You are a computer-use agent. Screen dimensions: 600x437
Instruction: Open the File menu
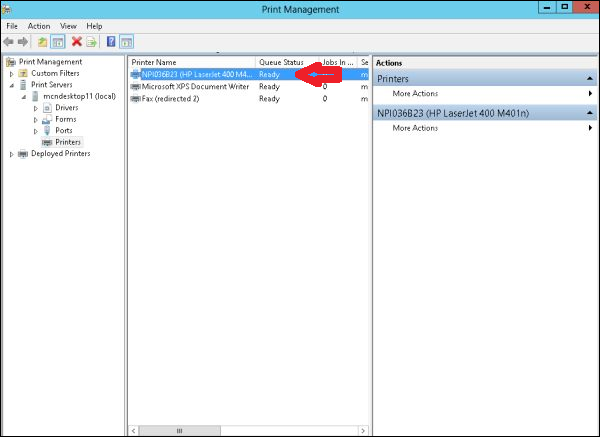click(x=12, y=26)
